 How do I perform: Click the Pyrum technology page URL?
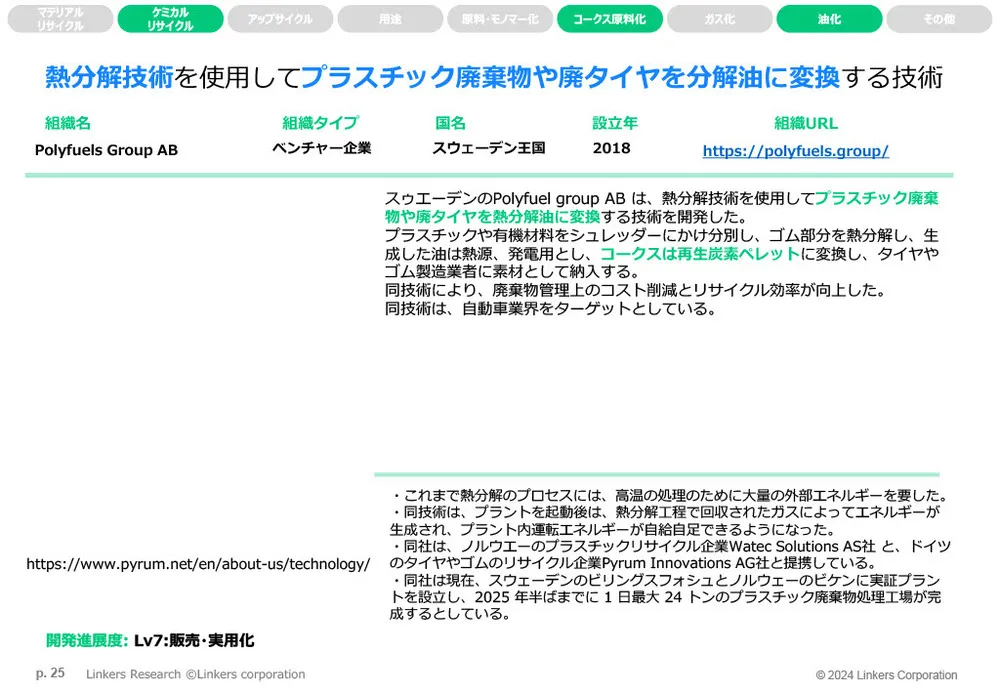pyautogui.click(x=197, y=564)
